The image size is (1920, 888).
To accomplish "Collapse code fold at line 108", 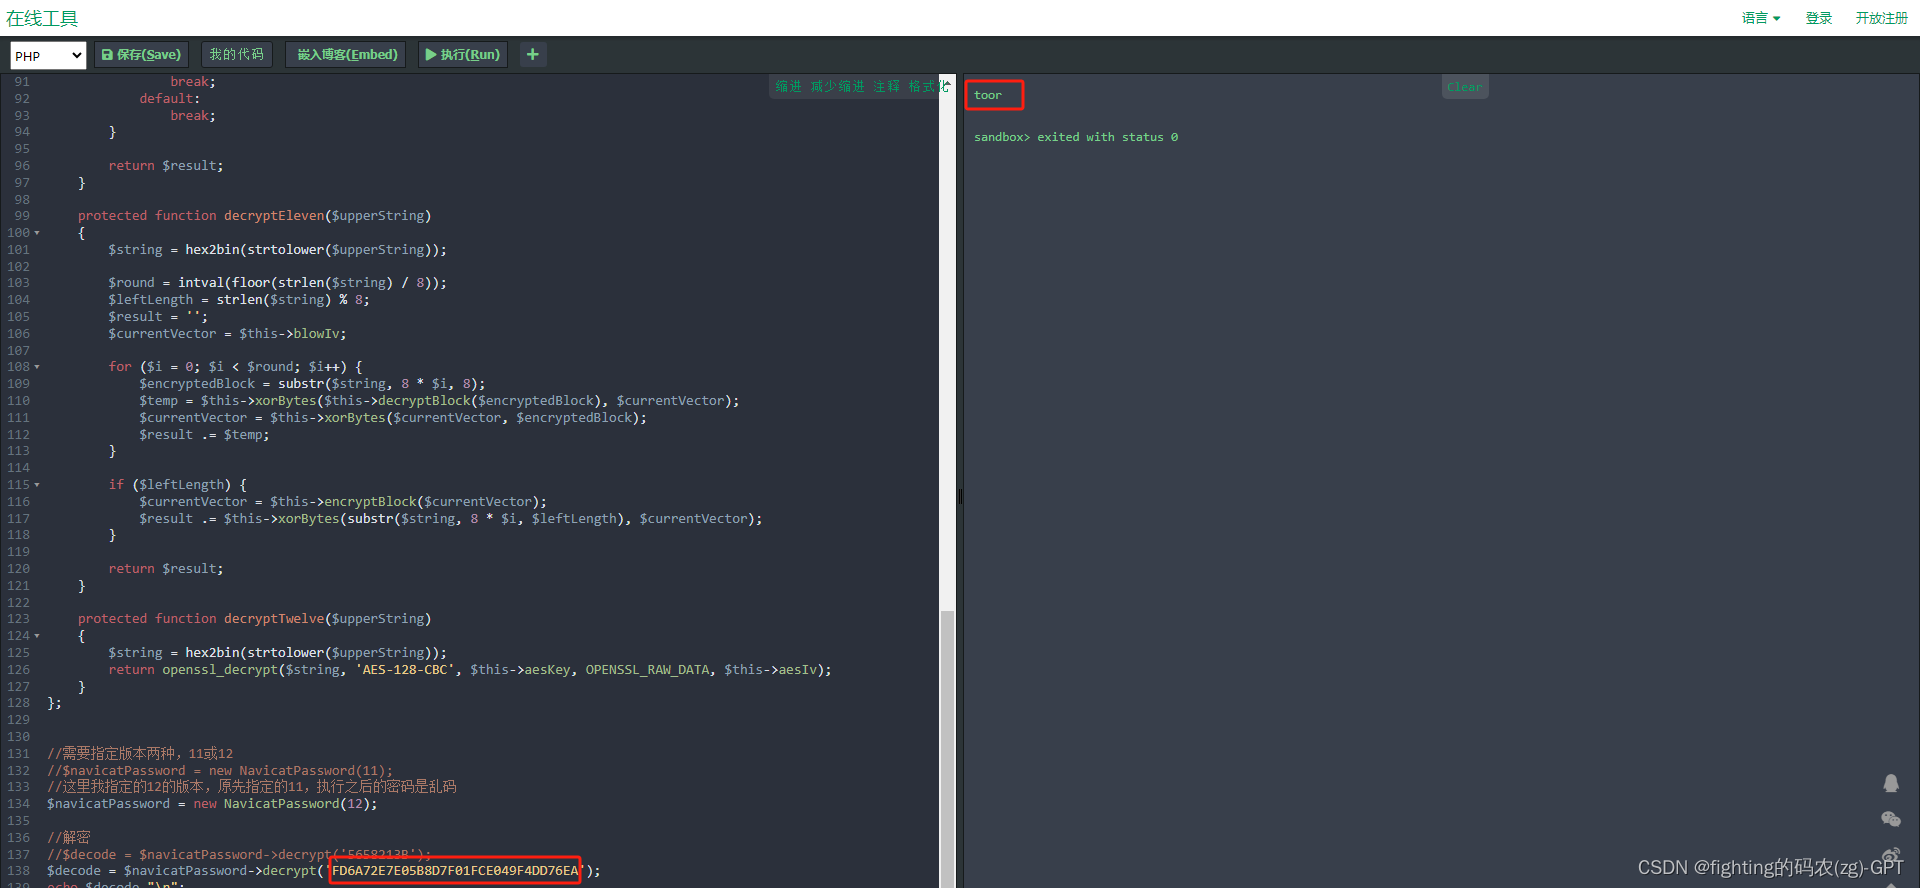I will click(37, 367).
